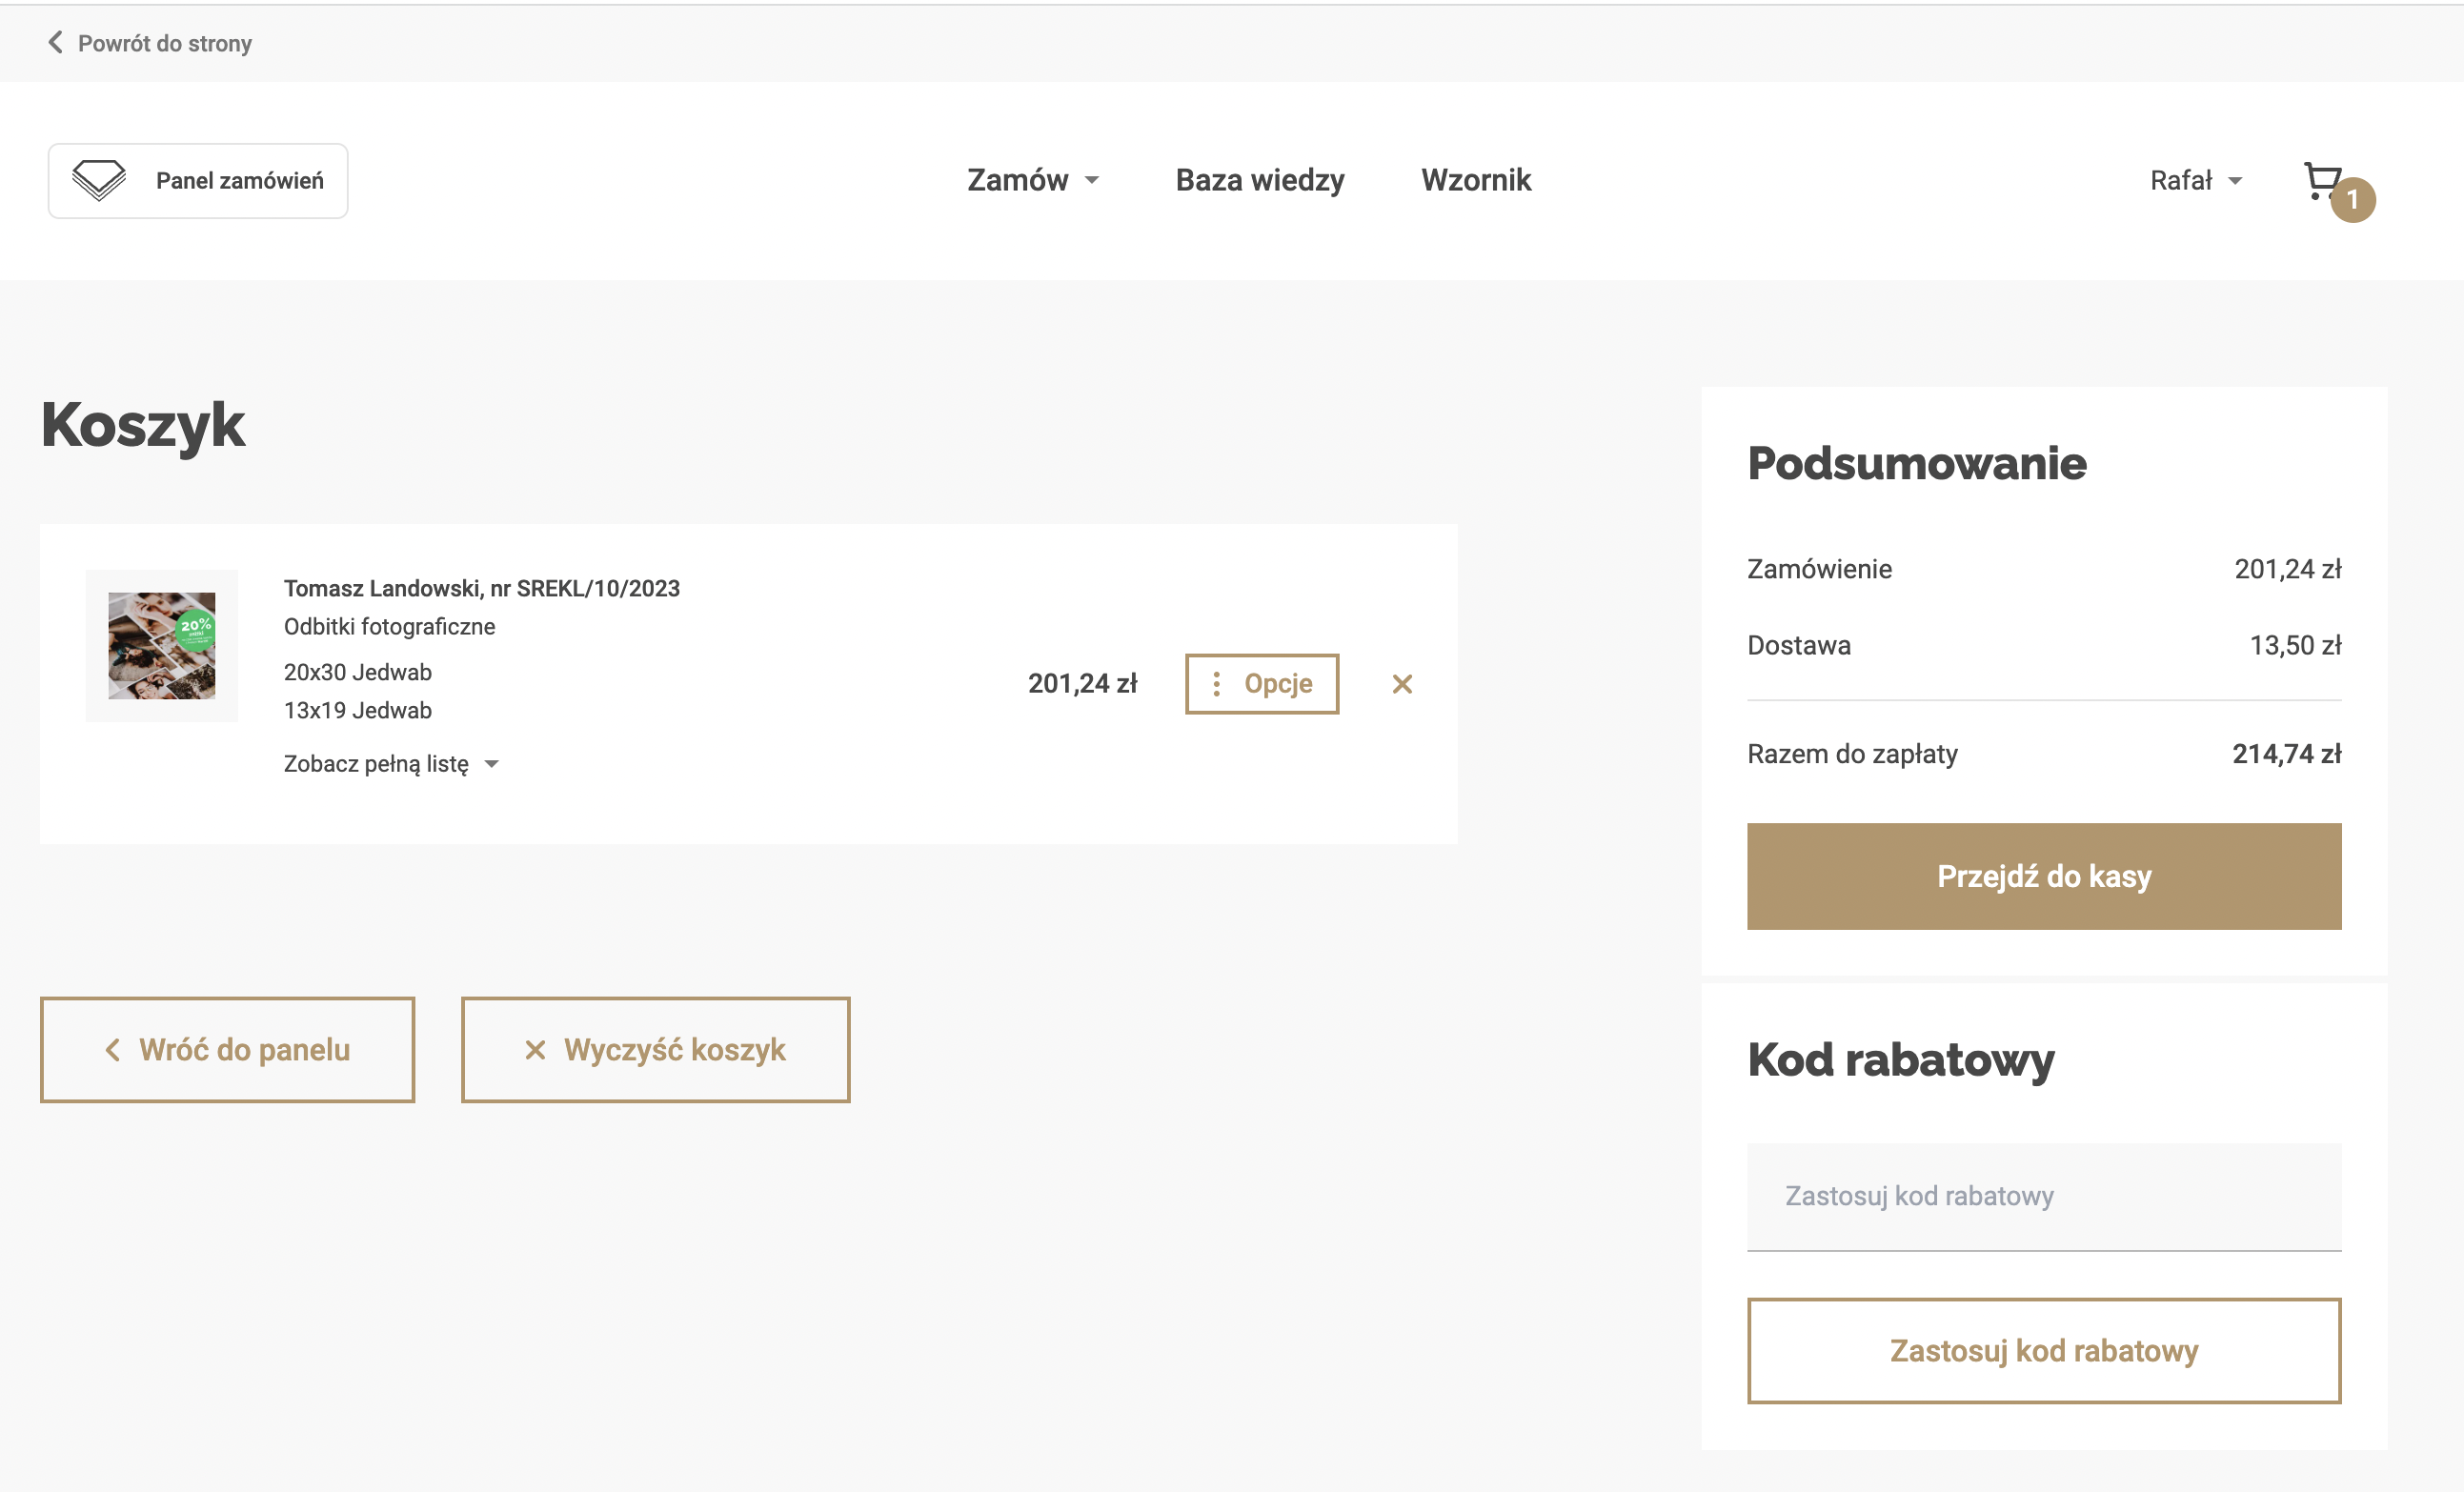Click Wróć do panelu button
2464x1492 pixels.
click(x=227, y=1049)
